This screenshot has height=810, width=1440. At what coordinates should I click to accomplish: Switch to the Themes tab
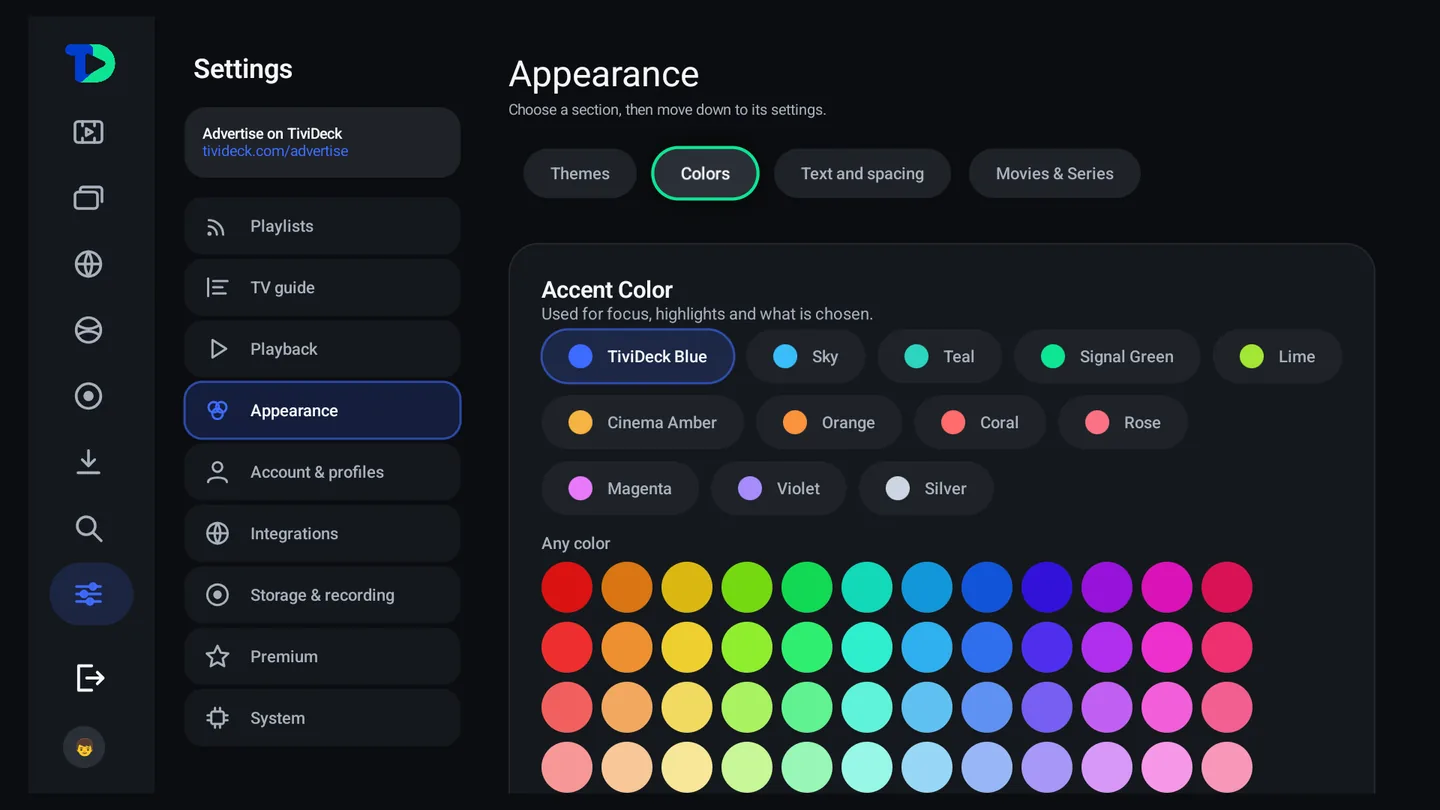click(580, 174)
